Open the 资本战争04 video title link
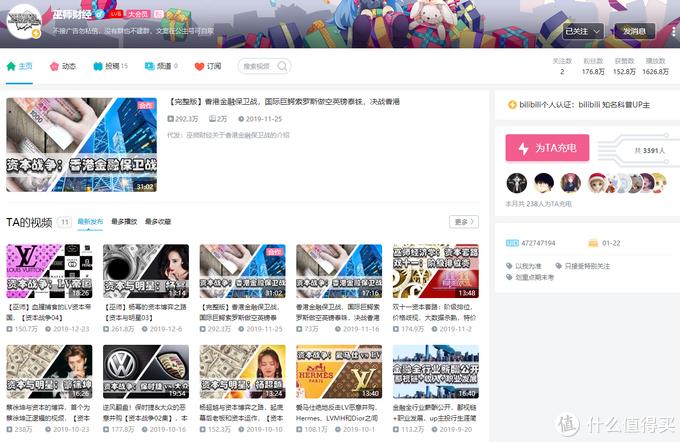Image resolution: width=680 pixels, height=442 pixels. [x=49, y=312]
